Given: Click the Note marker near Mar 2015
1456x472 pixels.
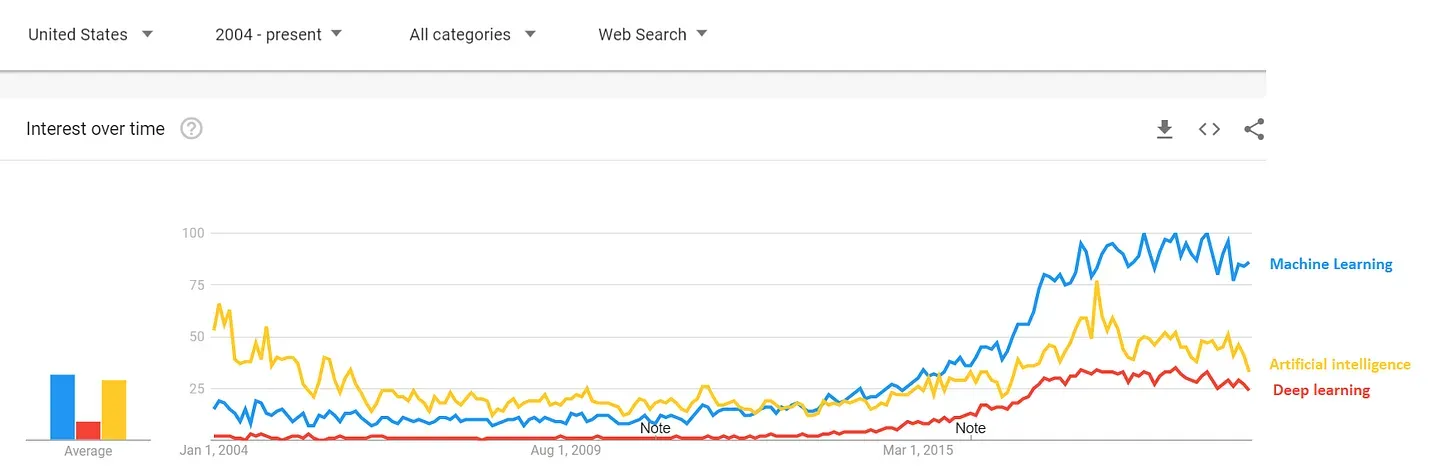Looking at the screenshot, I should tap(970, 428).
